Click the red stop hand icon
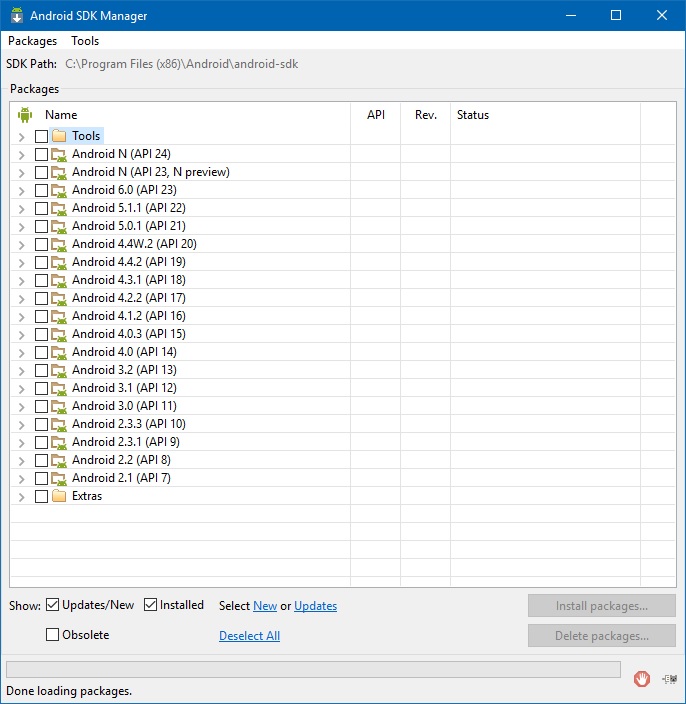Screen dimensions: 686x704 pos(642,678)
